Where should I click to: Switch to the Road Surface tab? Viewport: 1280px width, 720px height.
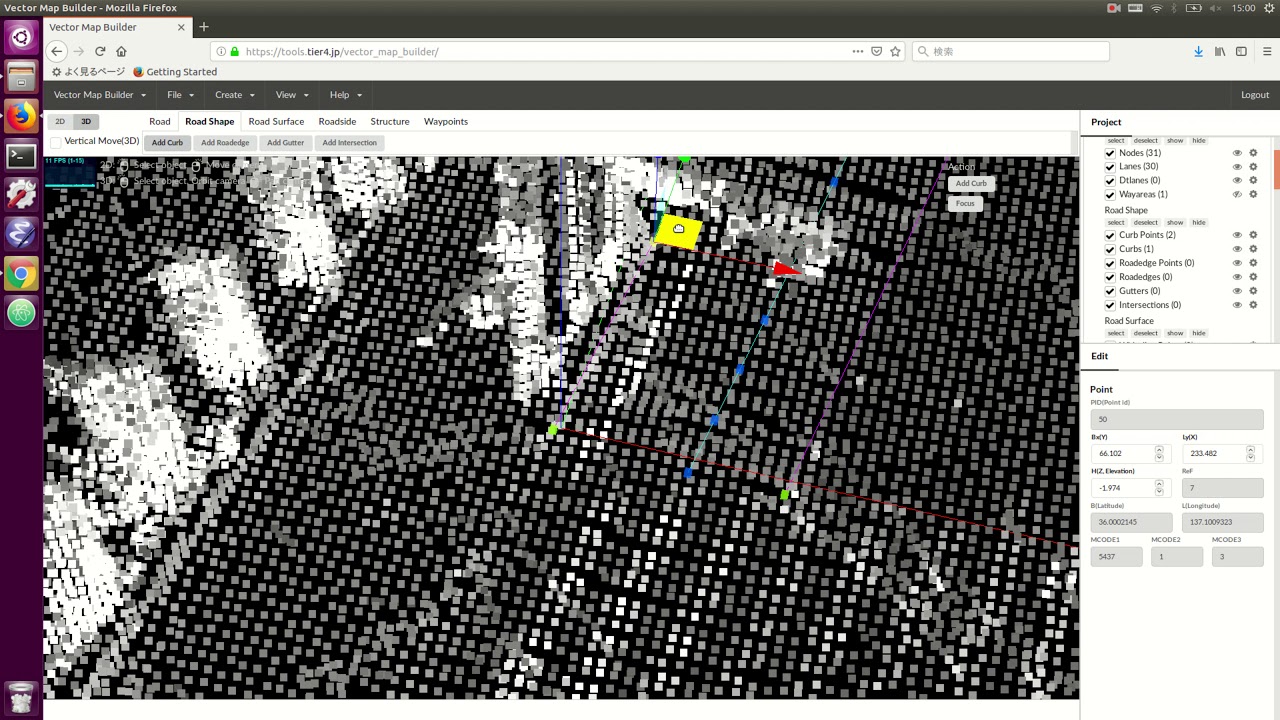(x=276, y=122)
